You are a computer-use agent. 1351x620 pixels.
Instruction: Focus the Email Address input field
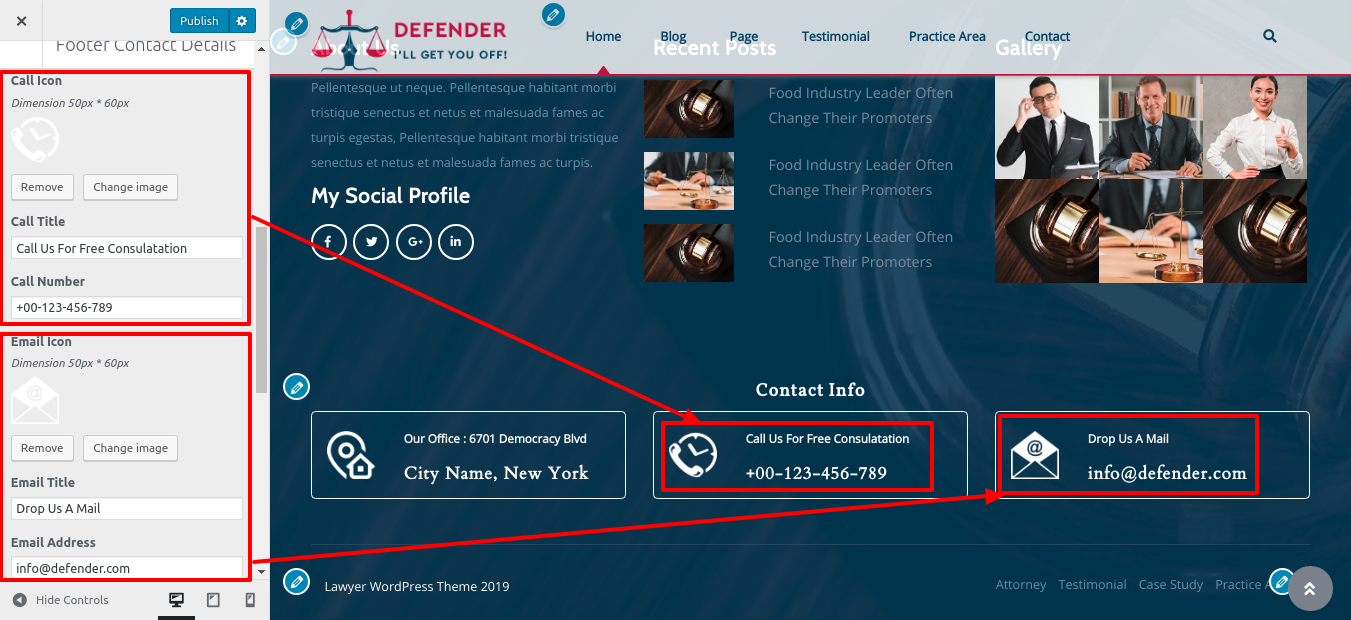[127, 568]
